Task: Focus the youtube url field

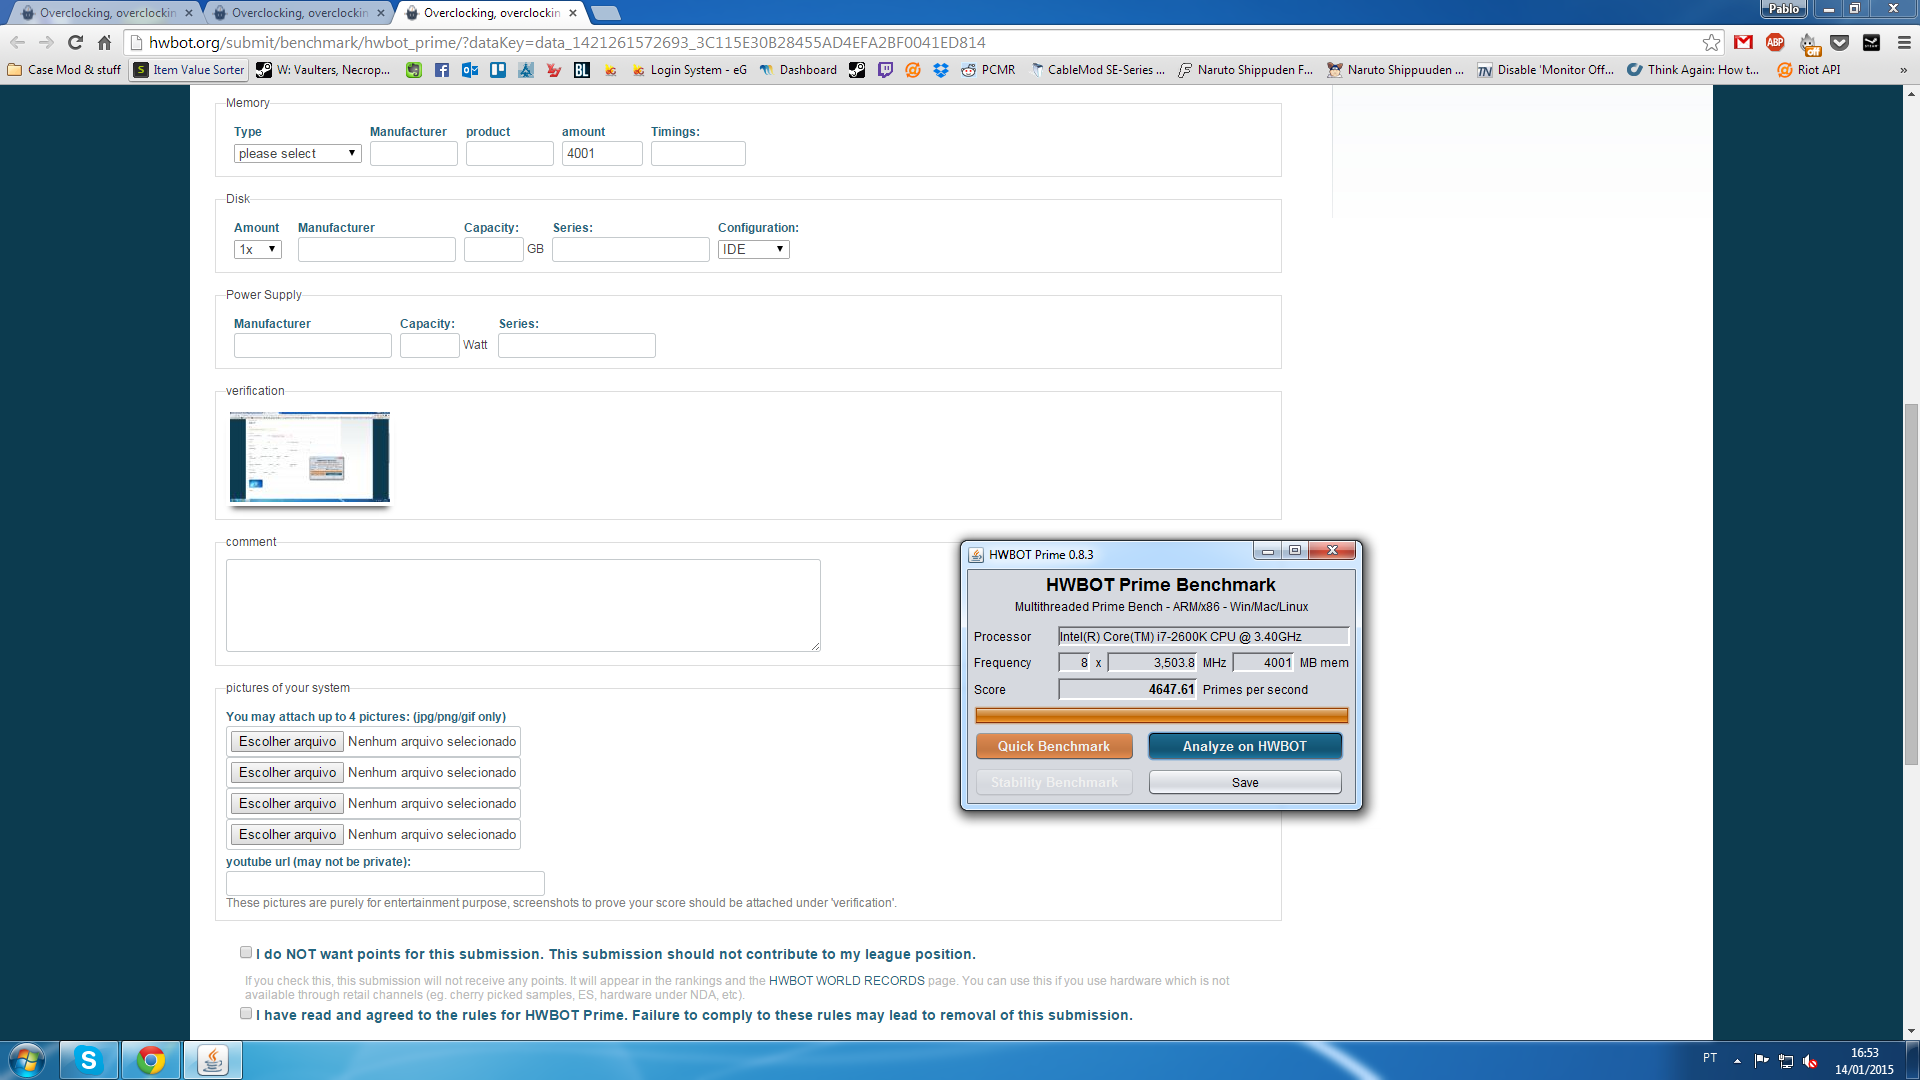Action: (x=385, y=883)
